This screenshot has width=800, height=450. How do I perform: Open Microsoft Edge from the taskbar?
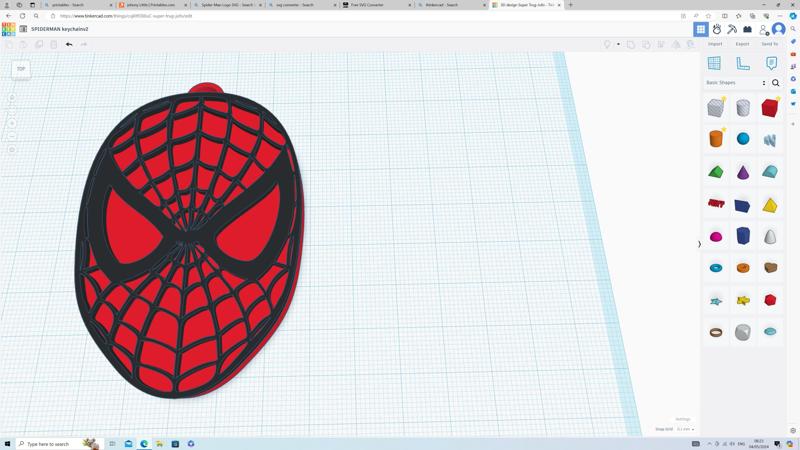tap(144, 444)
